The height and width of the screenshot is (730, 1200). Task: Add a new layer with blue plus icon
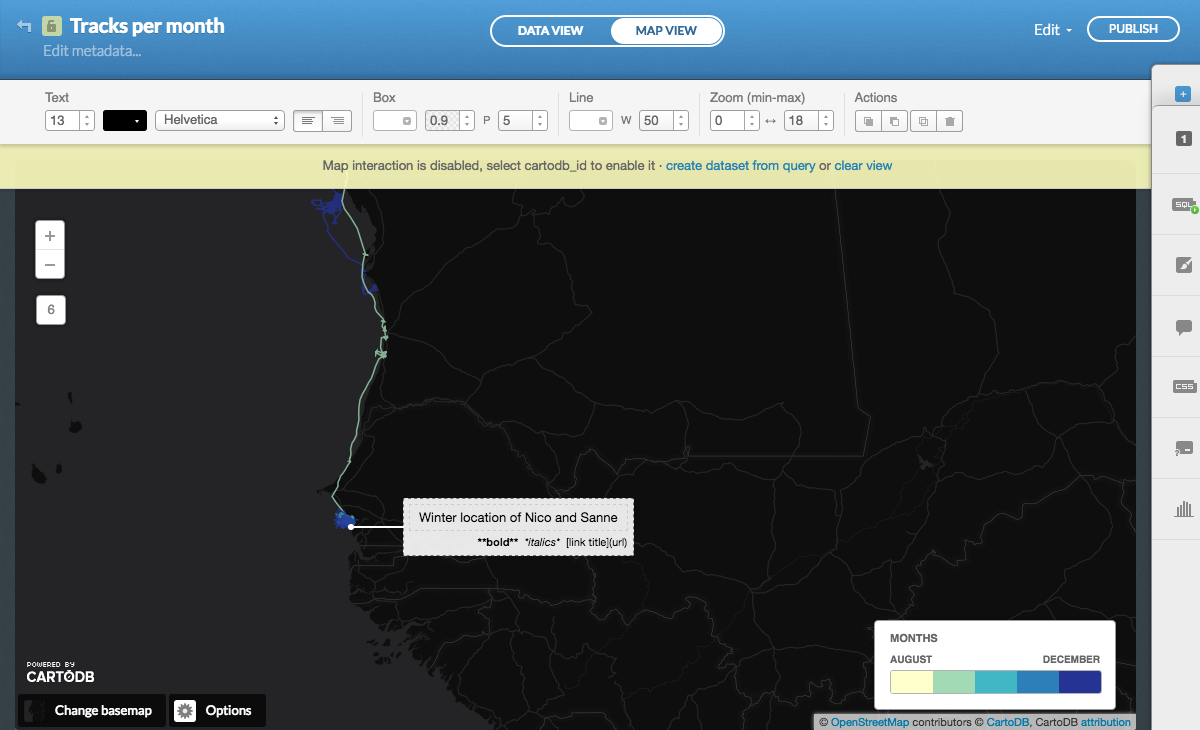click(1183, 95)
